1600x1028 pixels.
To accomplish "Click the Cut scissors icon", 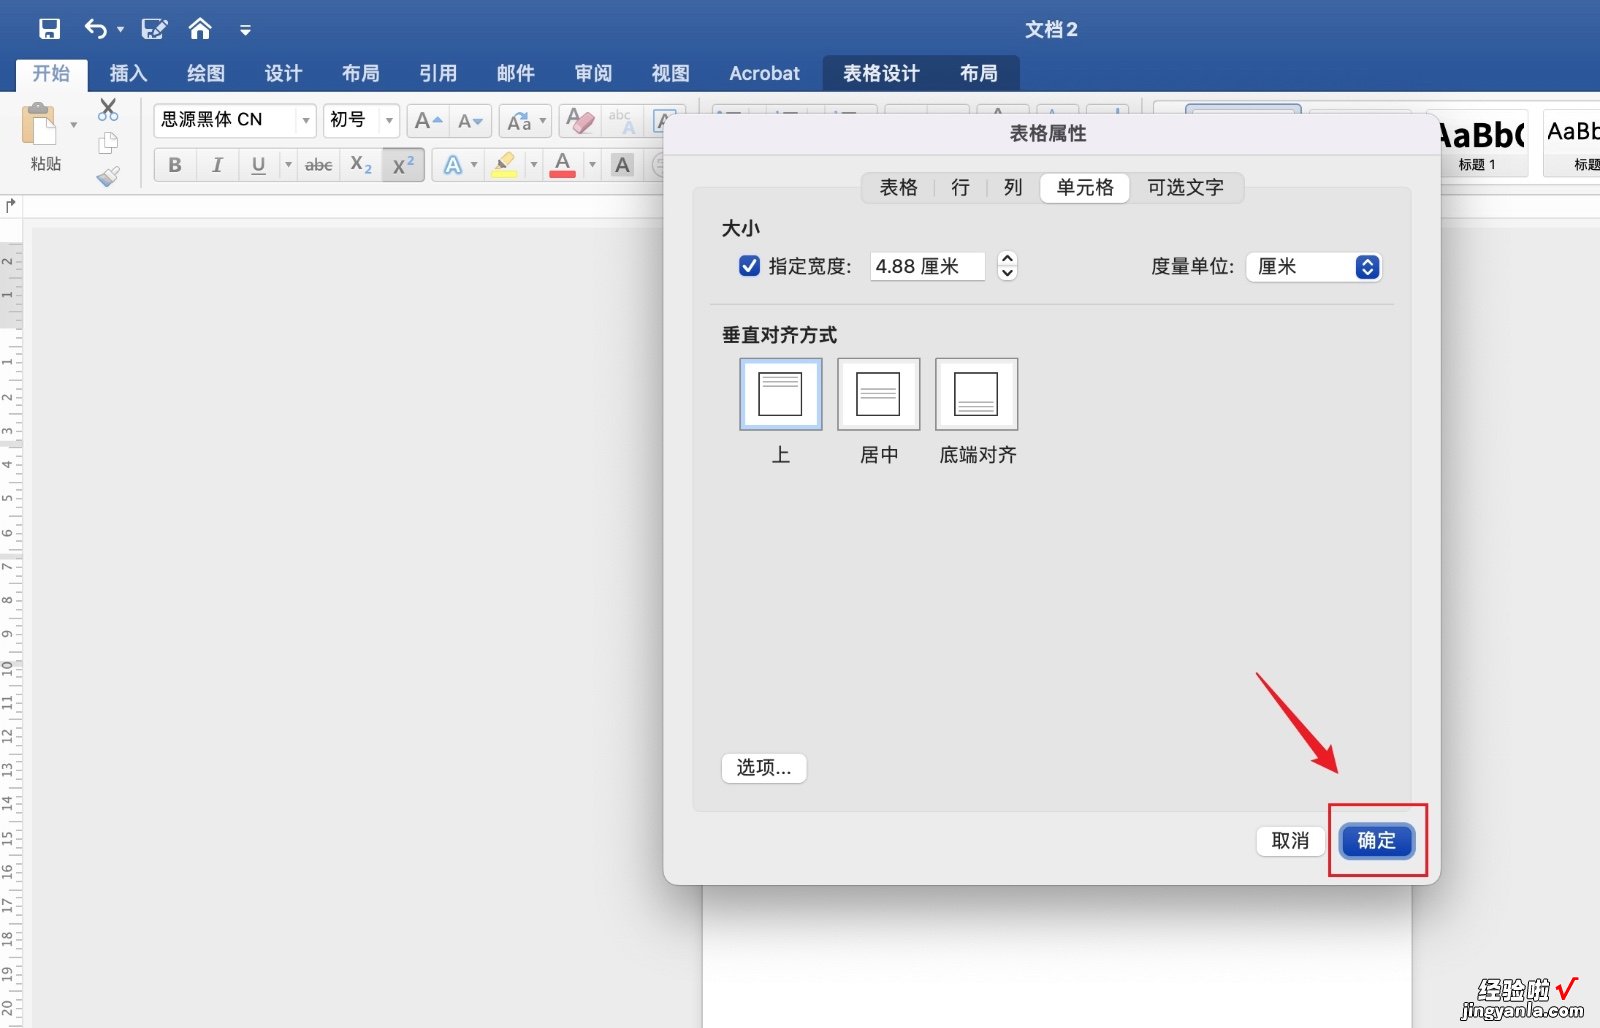I will (108, 109).
